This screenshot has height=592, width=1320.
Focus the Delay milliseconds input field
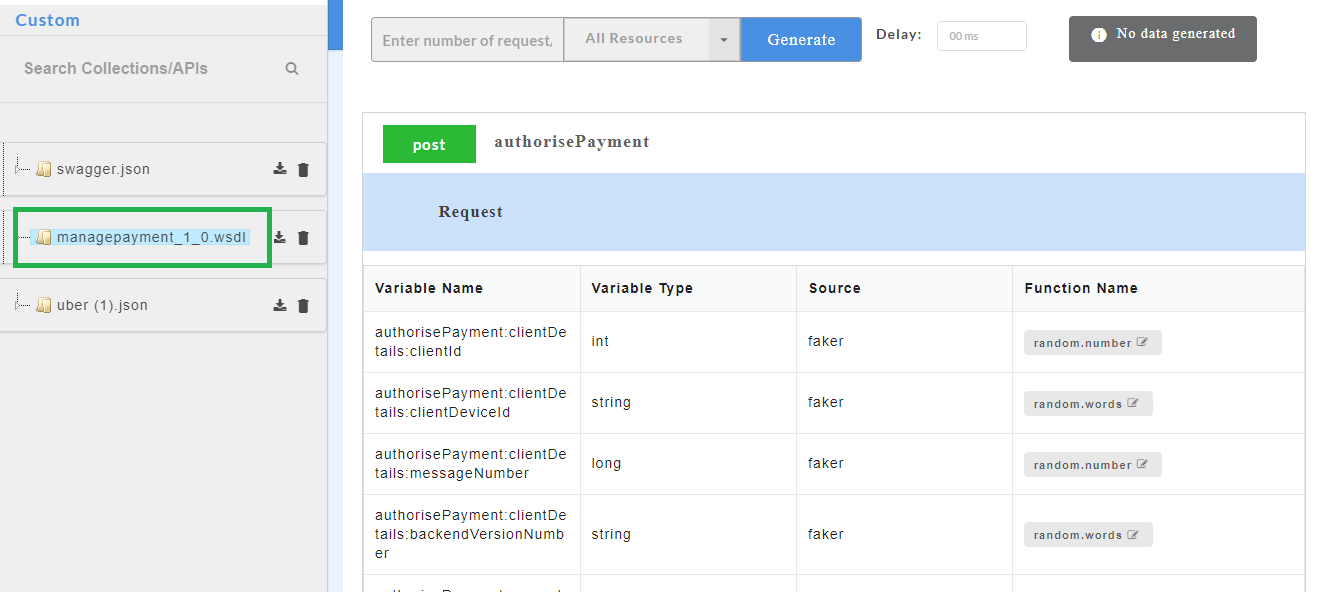click(x=981, y=36)
